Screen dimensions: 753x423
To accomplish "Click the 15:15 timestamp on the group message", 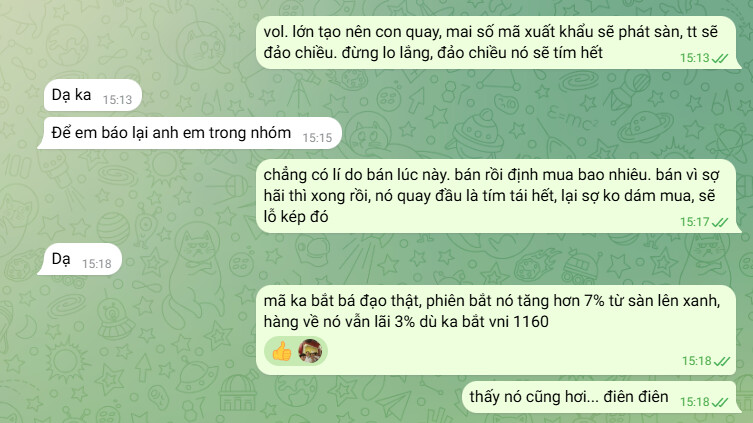I will pos(317,138).
